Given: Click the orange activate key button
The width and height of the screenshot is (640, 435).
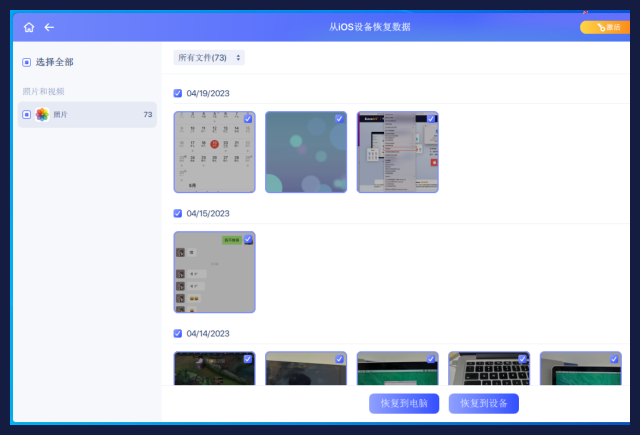Looking at the screenshot, I should [x=603, y=27].
